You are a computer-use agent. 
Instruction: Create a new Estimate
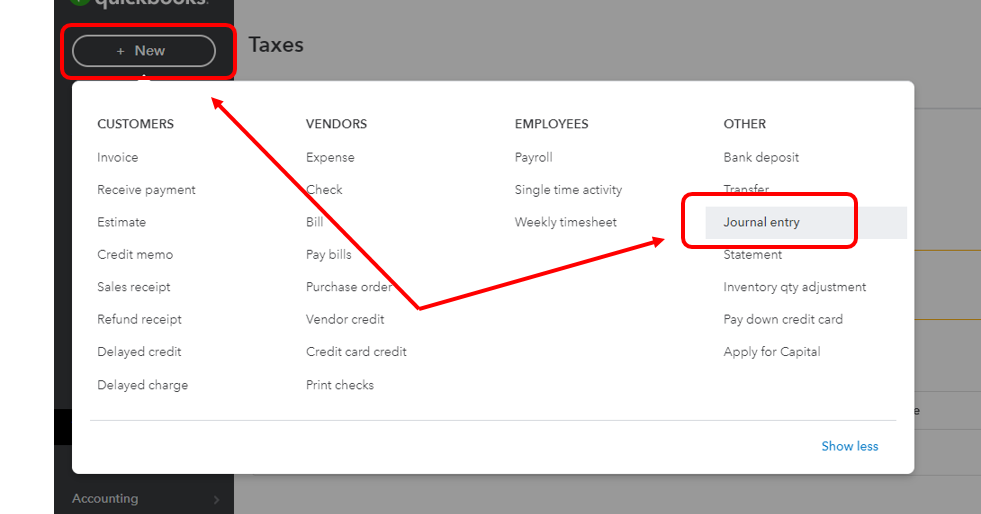click(x=121, y=222)
